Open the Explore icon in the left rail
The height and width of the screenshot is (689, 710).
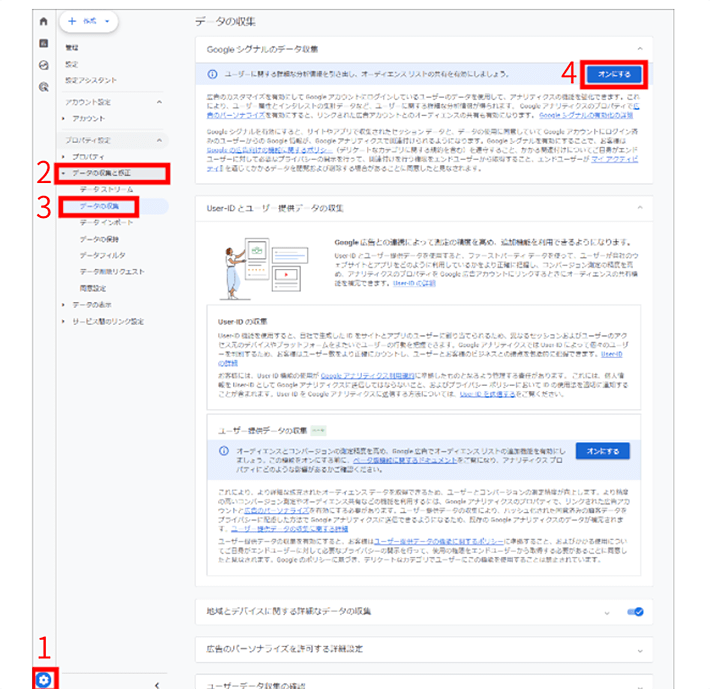(43, 65)
